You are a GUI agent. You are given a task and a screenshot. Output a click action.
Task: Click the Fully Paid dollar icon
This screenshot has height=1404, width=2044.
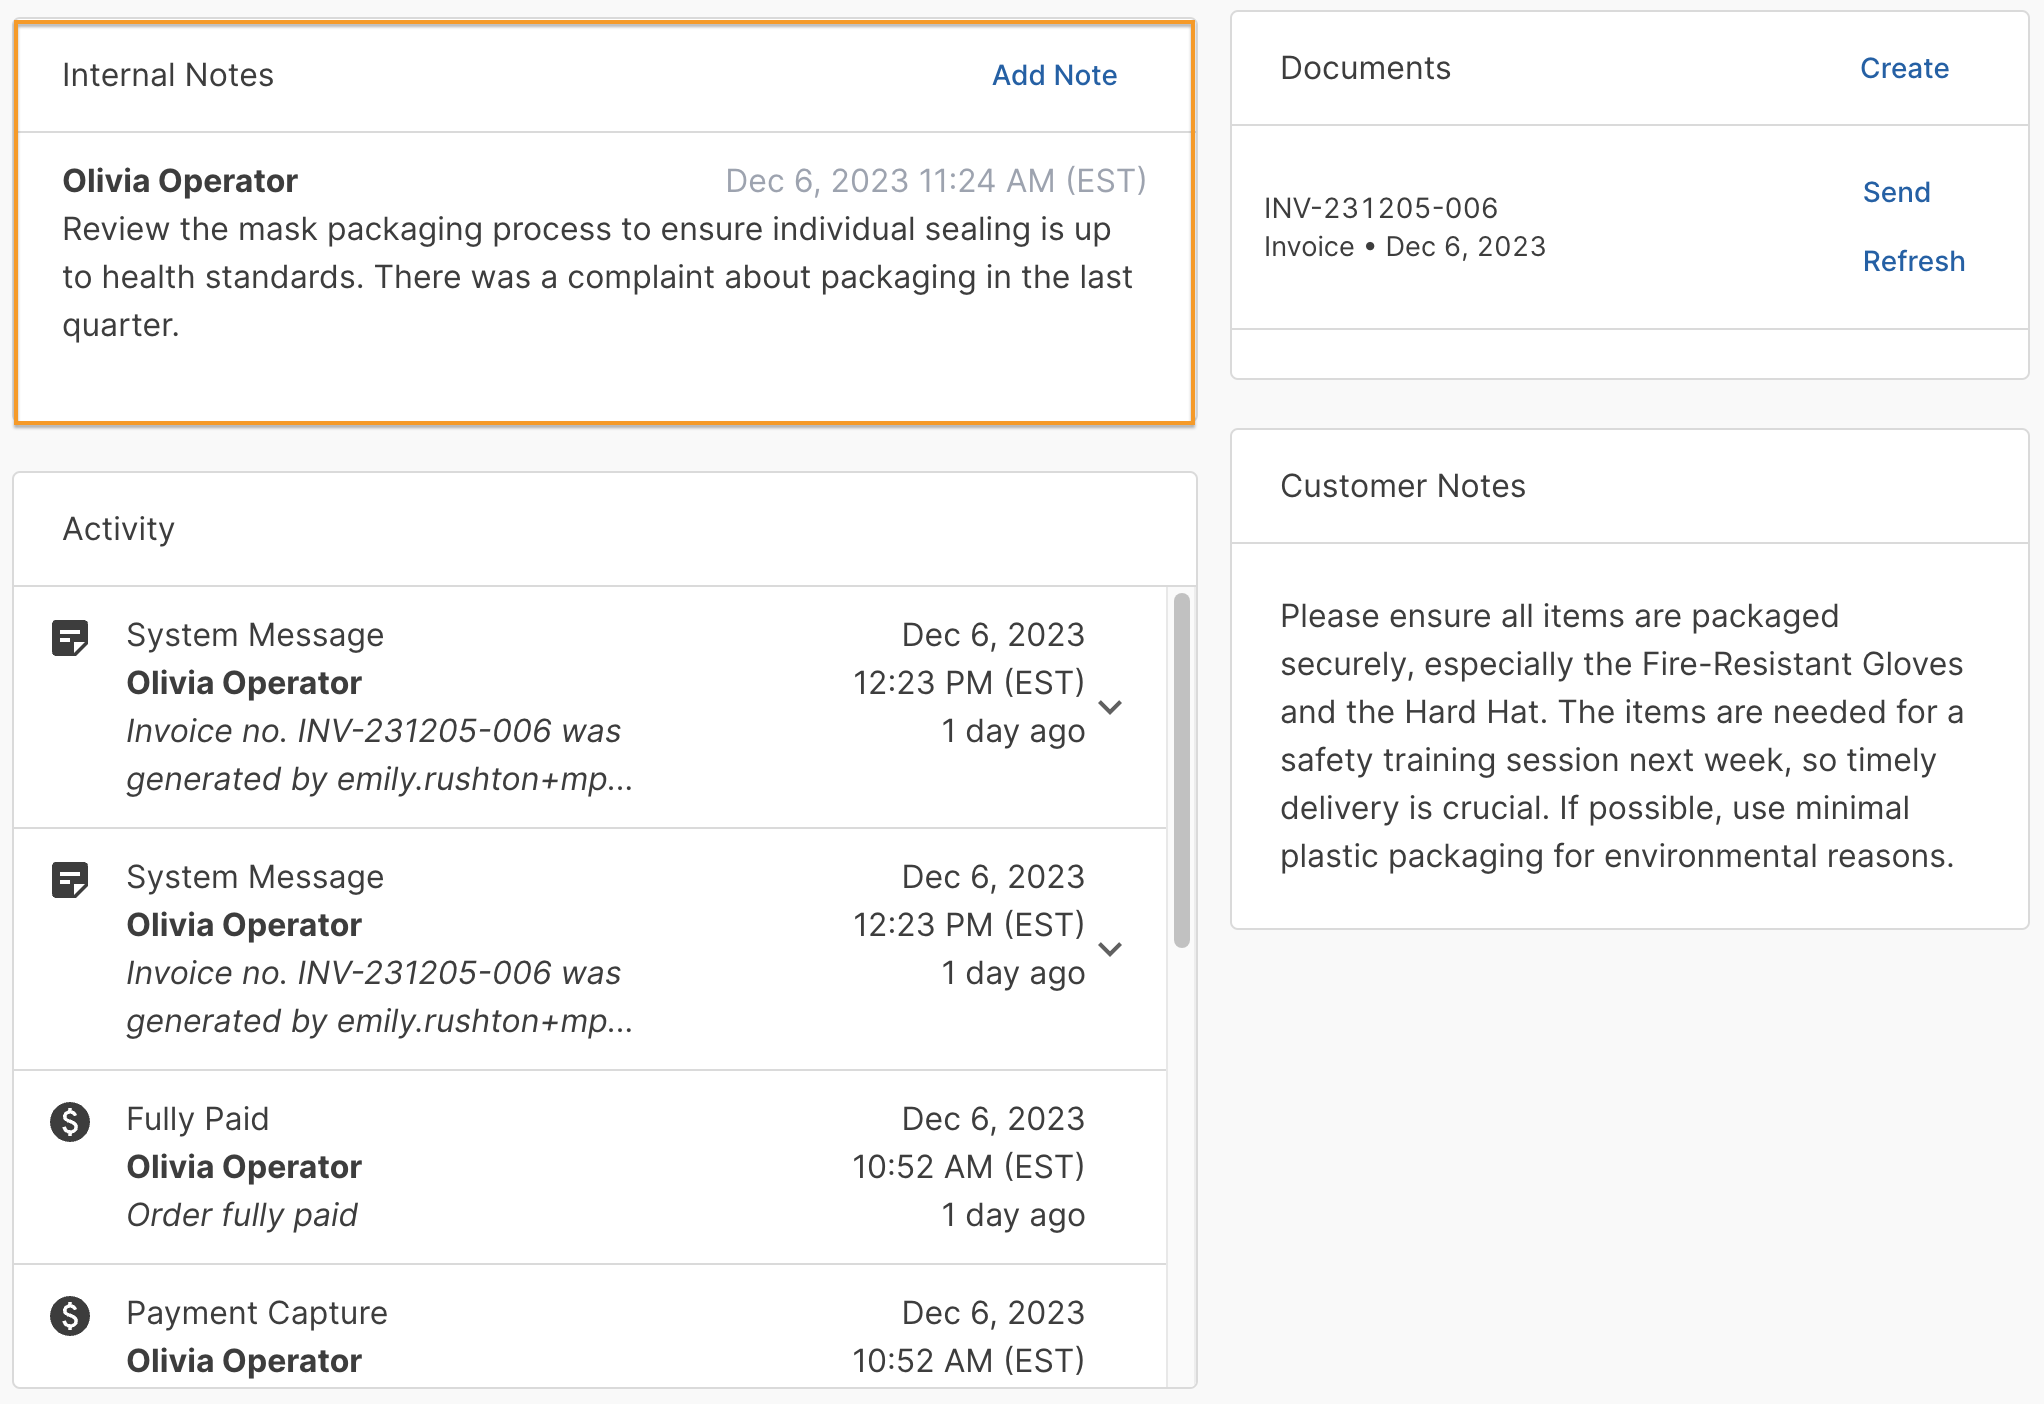point(70,1122)
